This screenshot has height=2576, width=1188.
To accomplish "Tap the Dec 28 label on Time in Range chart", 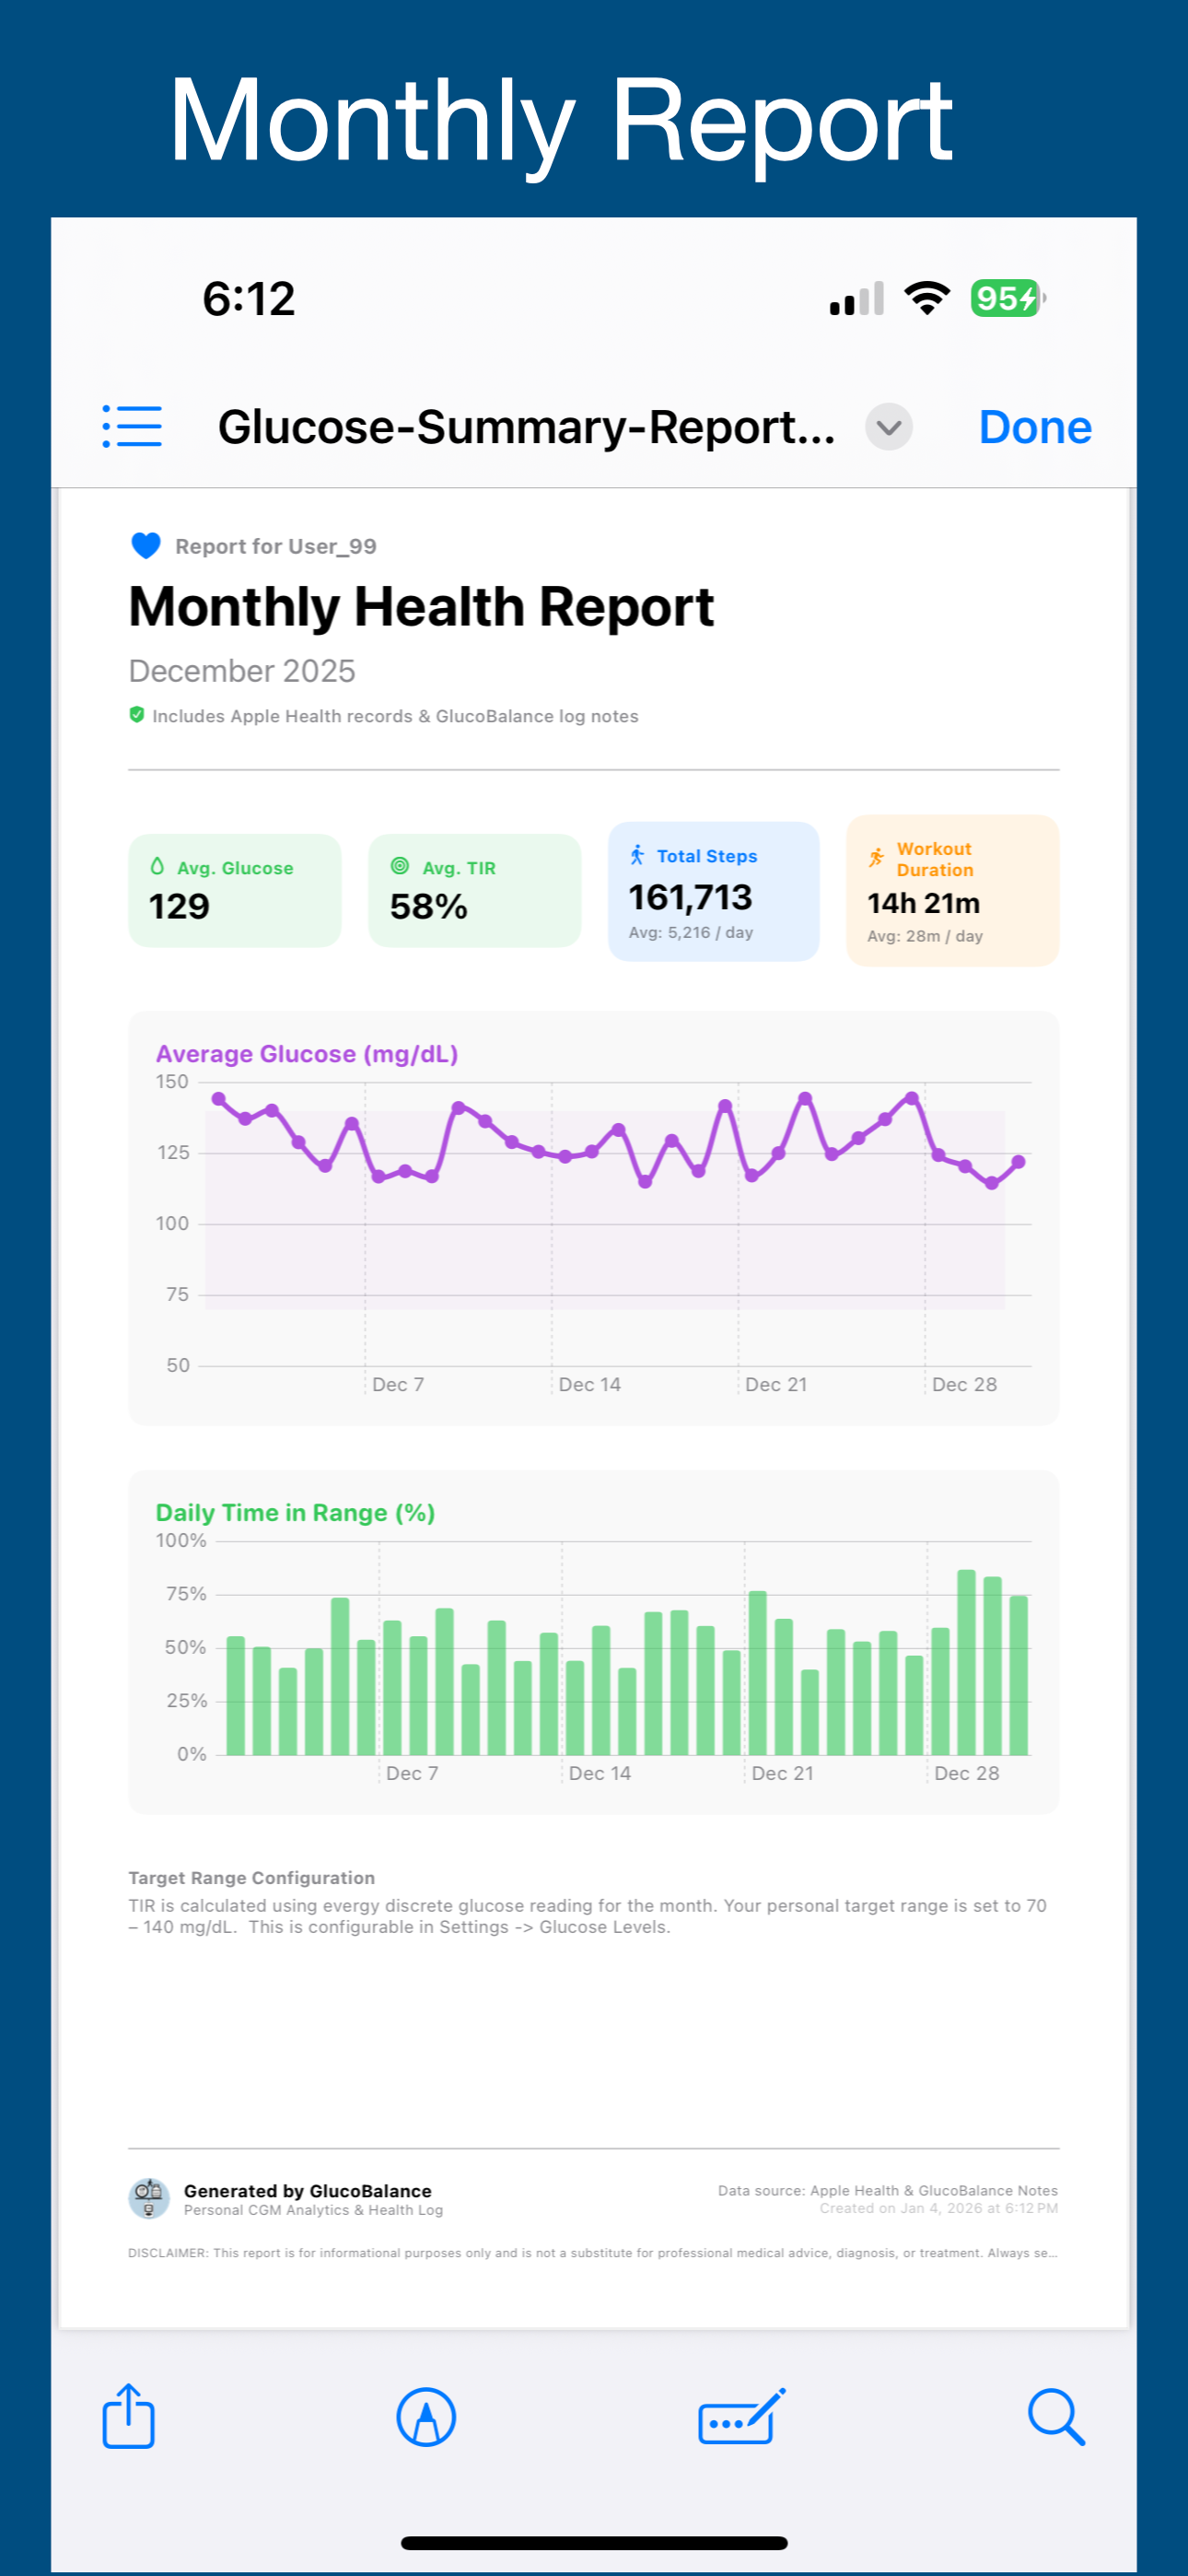I will [966, 1773].
